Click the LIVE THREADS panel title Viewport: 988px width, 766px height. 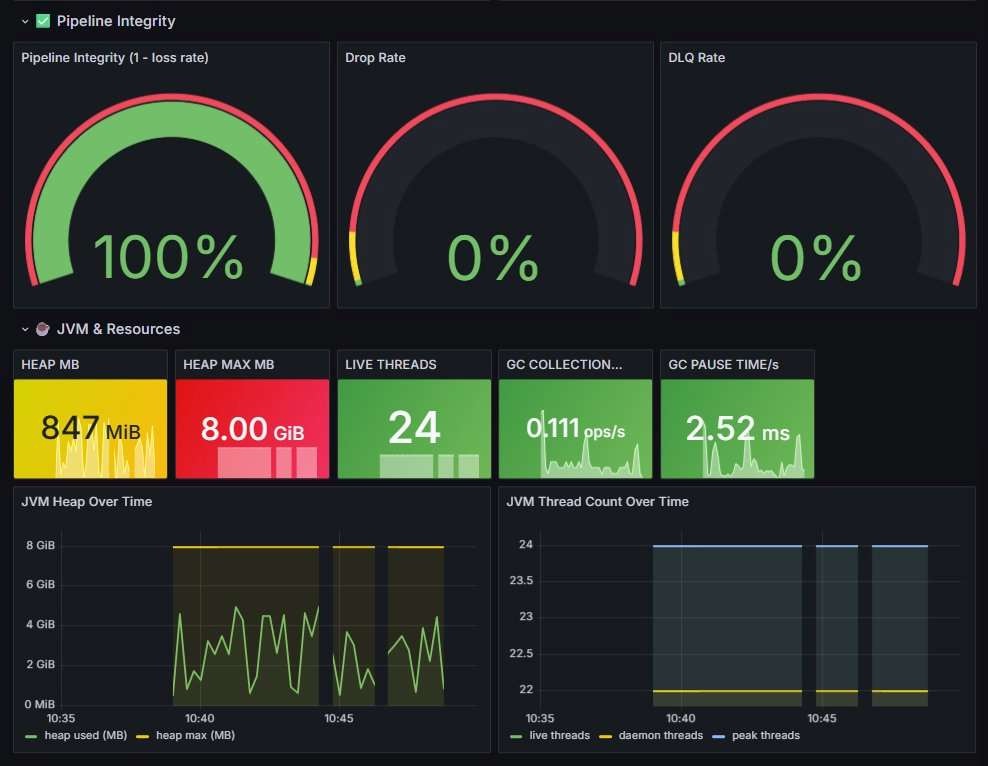click(391, 364)
